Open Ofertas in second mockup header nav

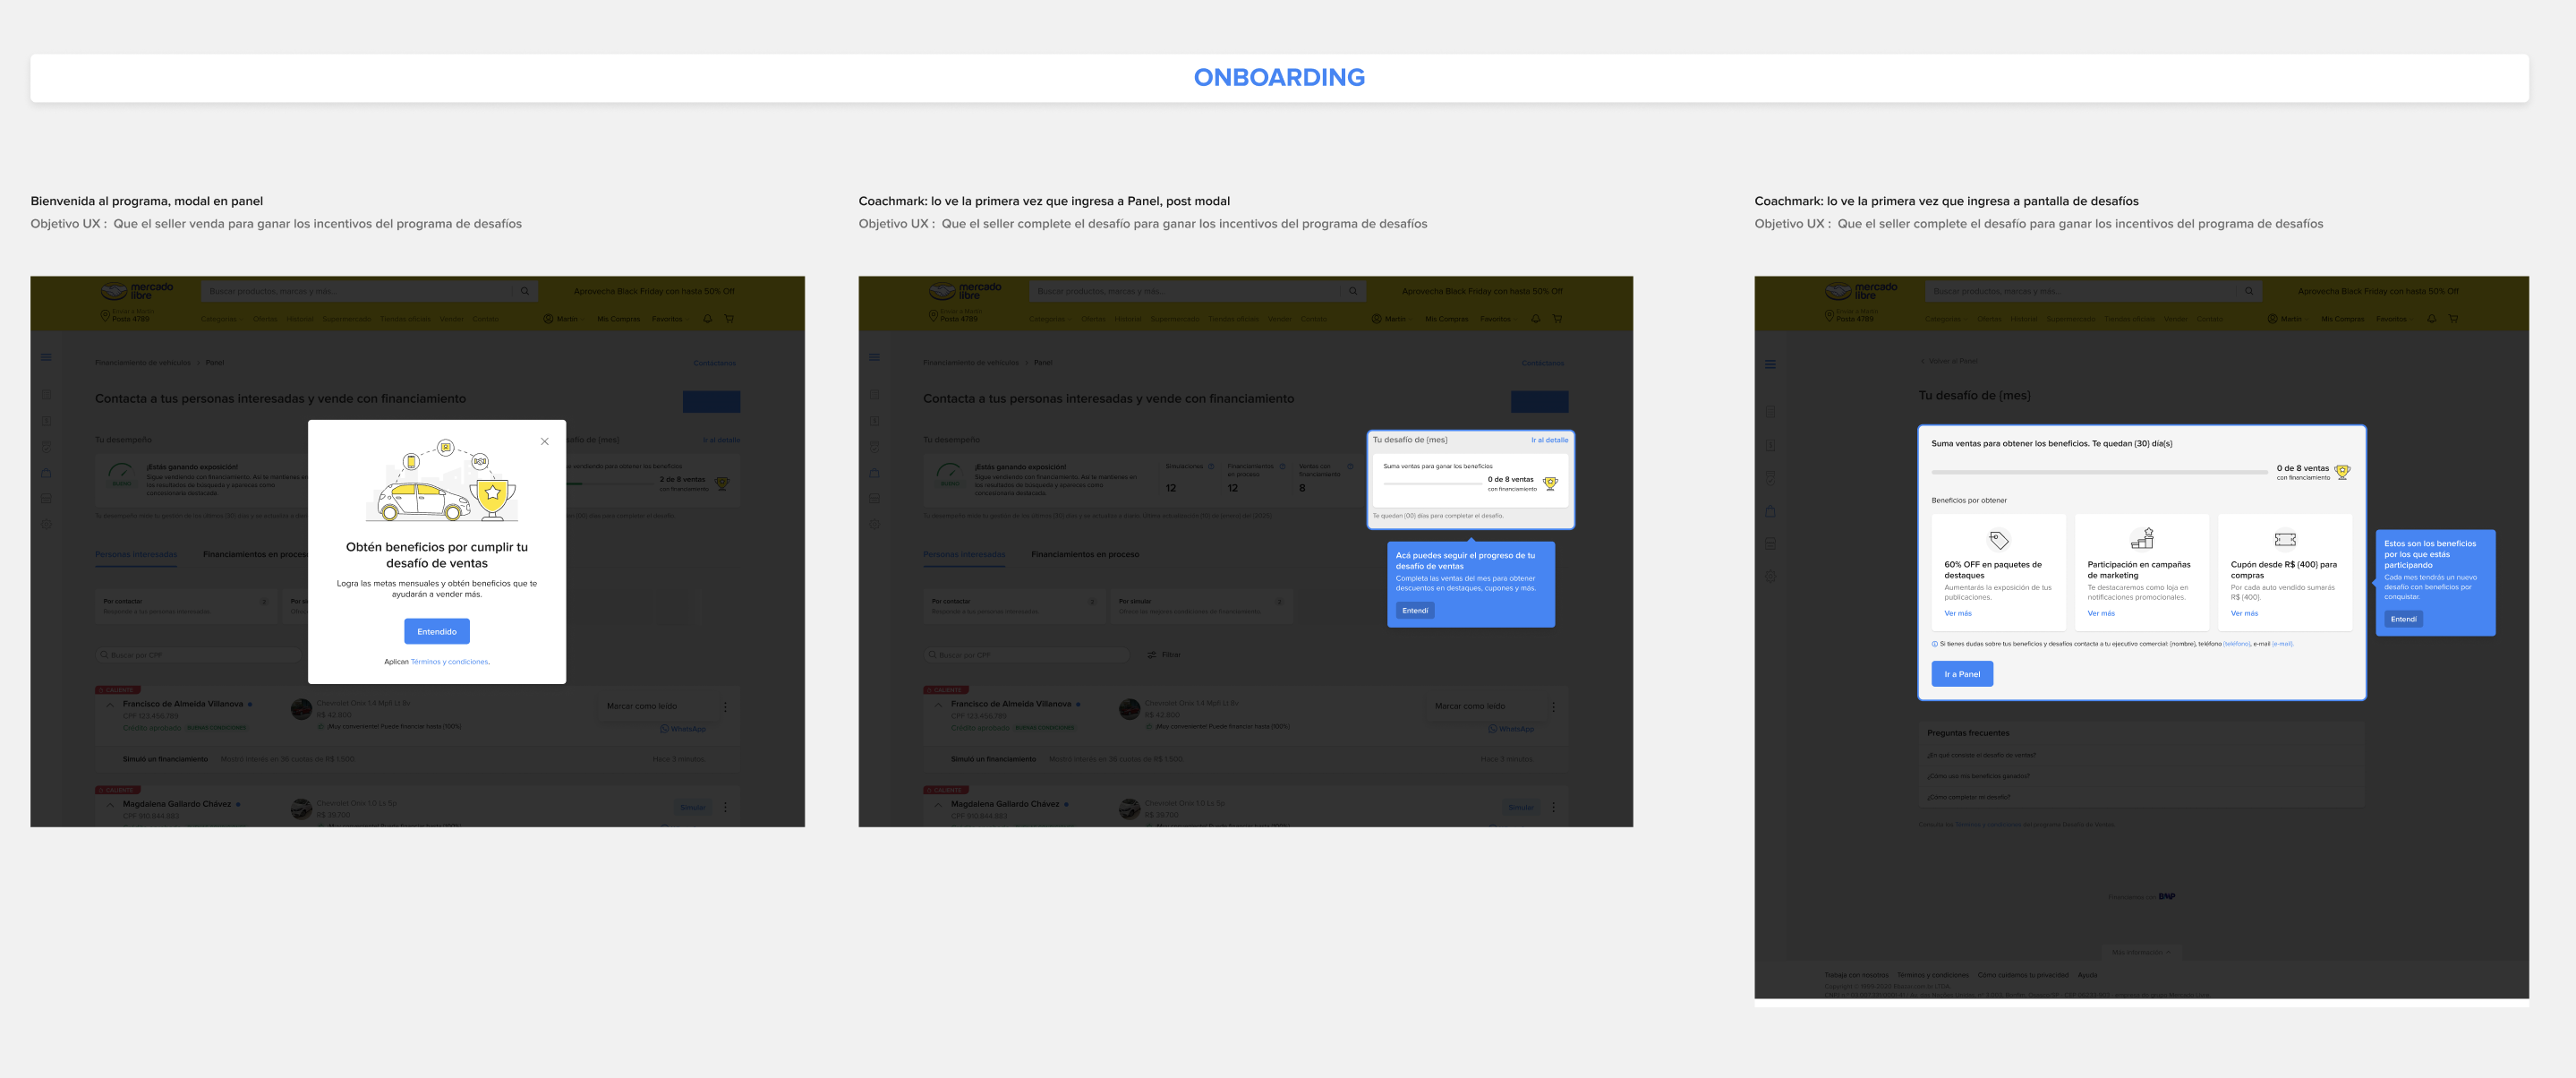tap(1093, 319)
